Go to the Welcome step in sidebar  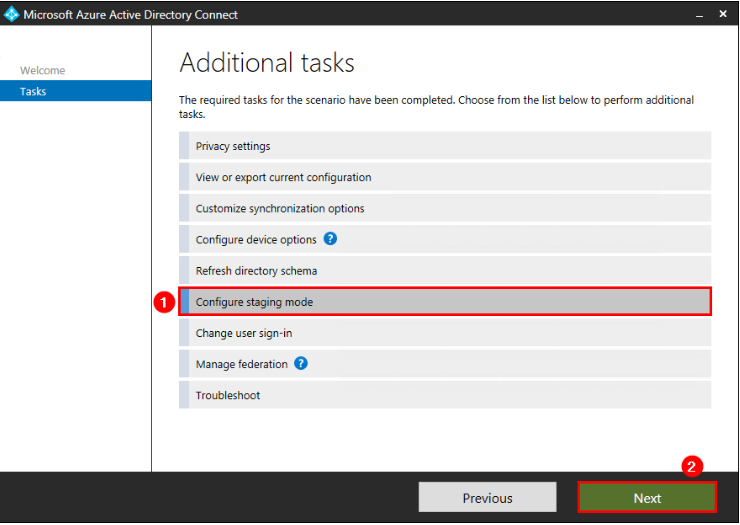pyautogui.click(x=42, y=70)
